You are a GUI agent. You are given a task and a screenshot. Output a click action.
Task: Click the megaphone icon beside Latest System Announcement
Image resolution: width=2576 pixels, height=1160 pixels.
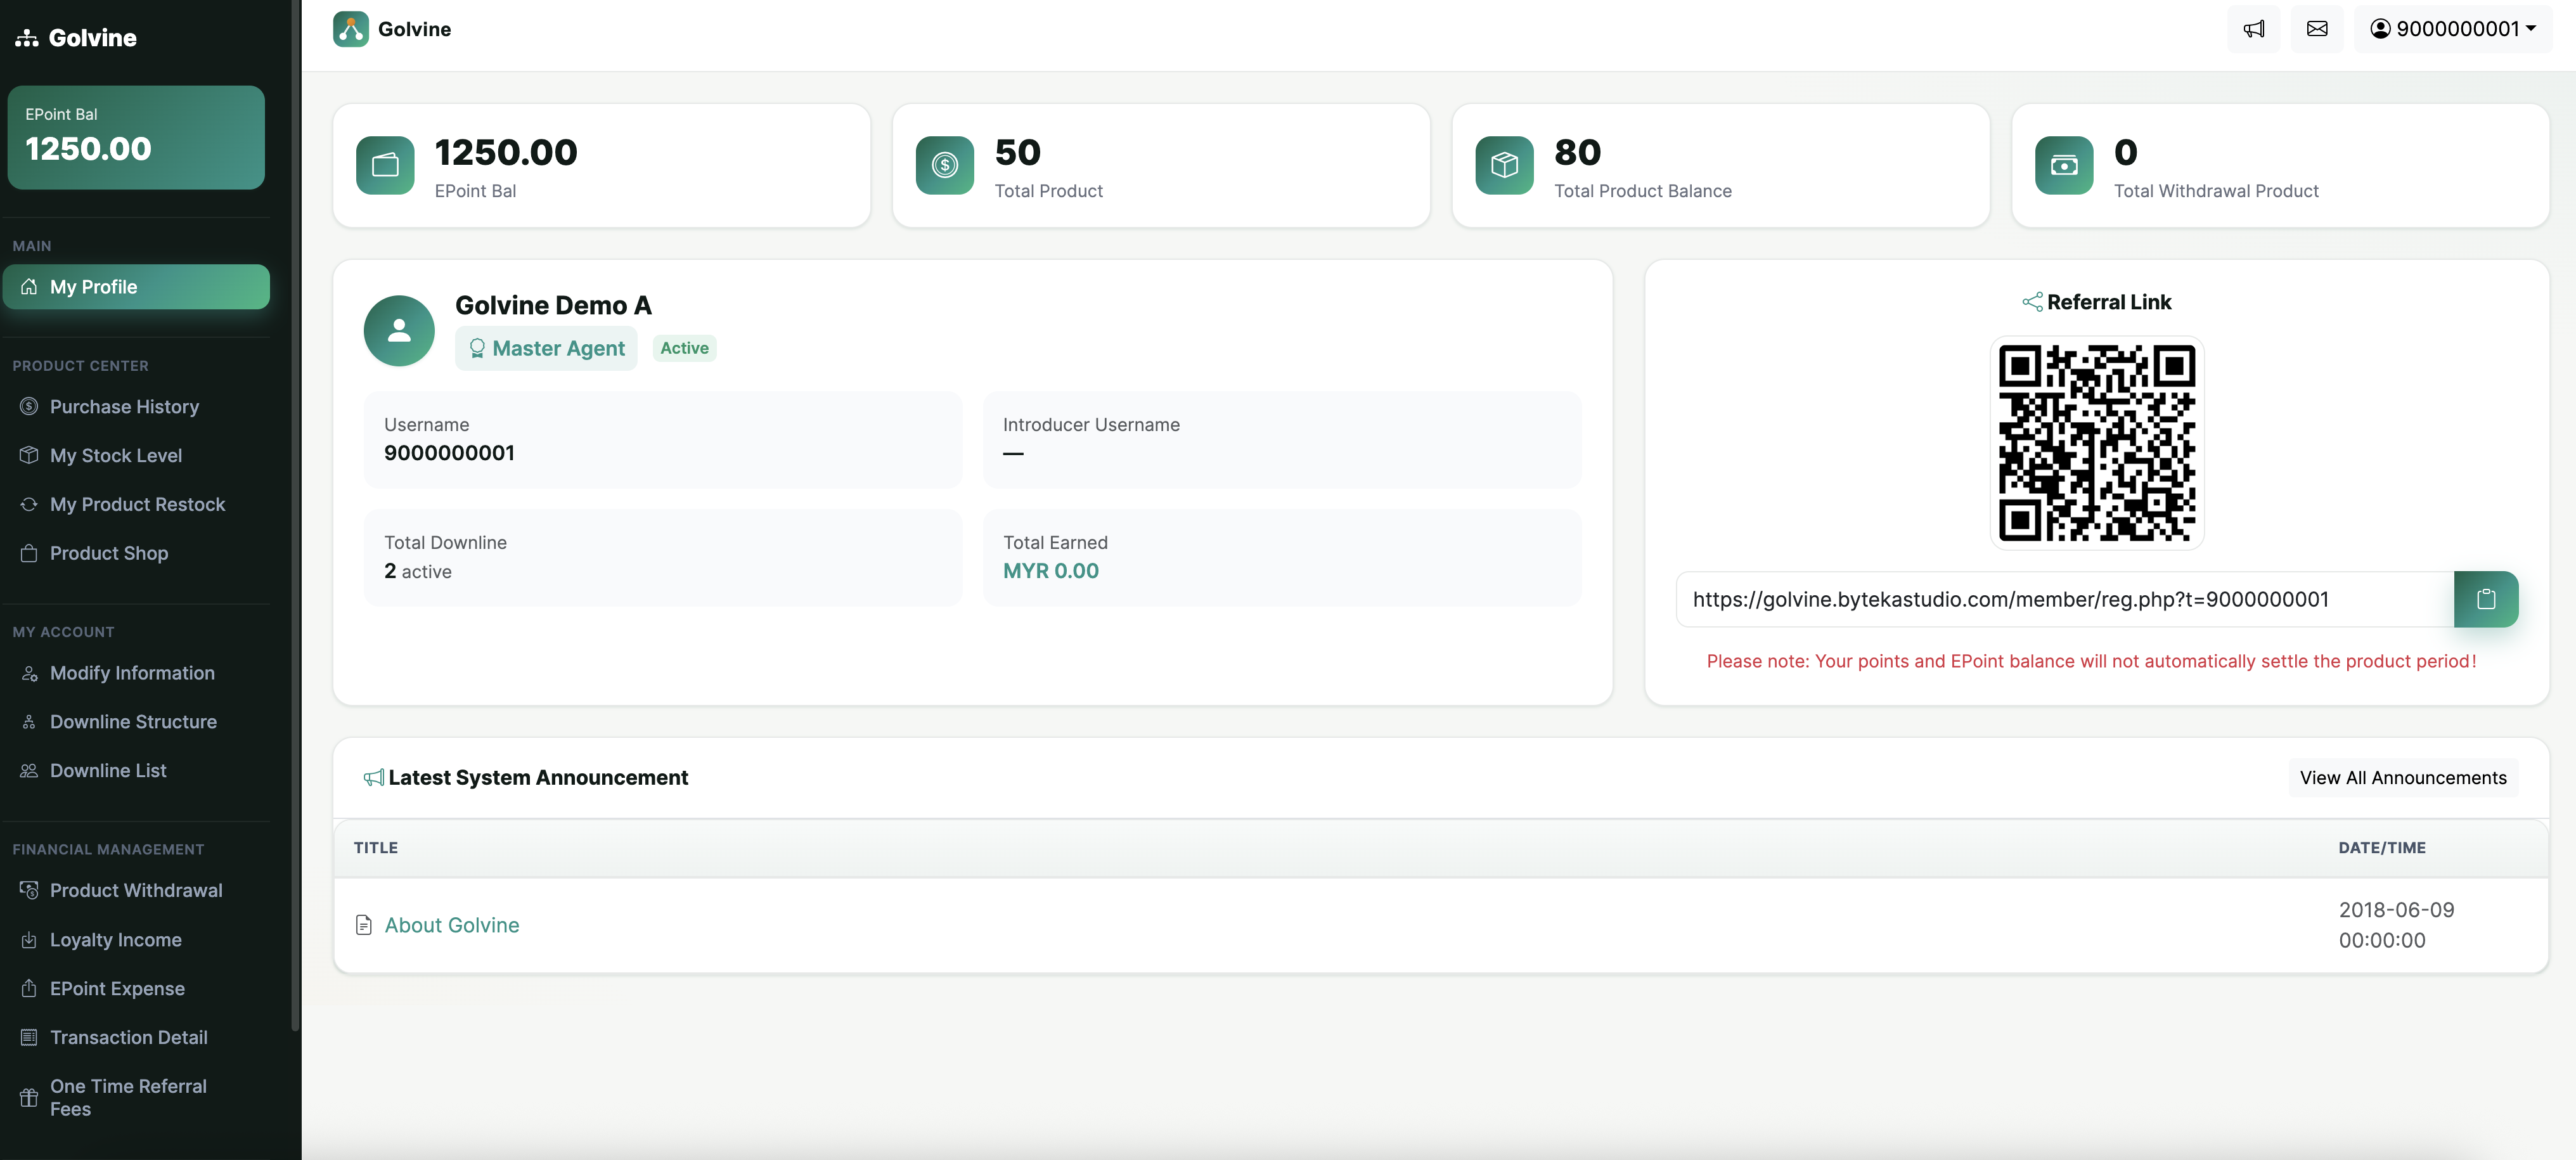(x=374, y=778)
